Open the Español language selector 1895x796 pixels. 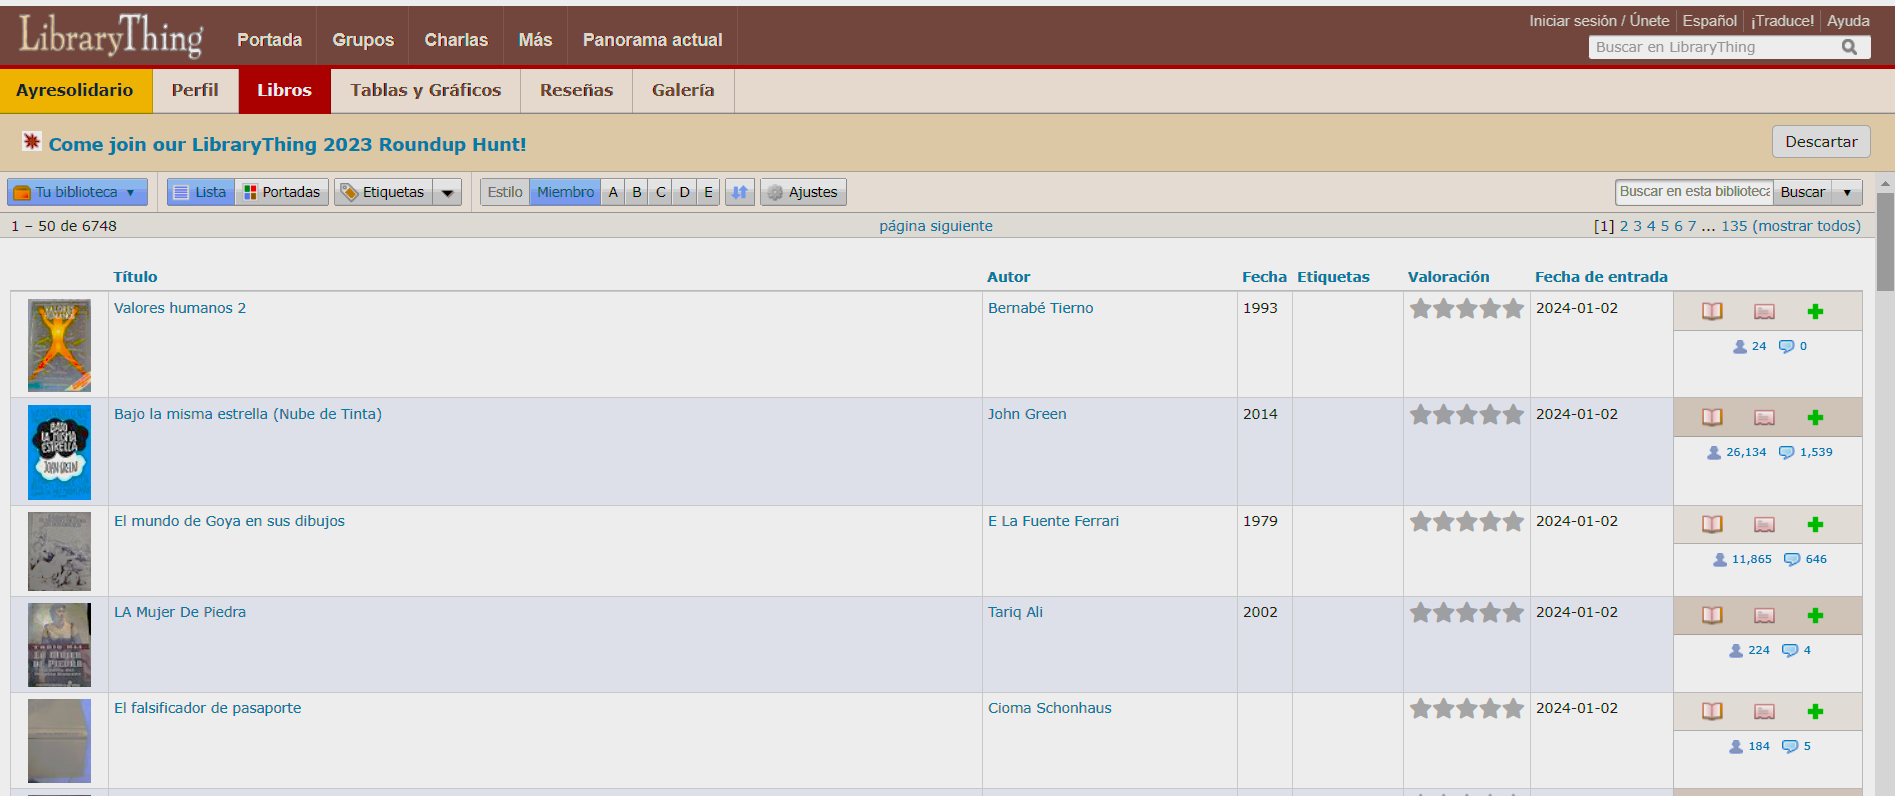click(1709, 20)
